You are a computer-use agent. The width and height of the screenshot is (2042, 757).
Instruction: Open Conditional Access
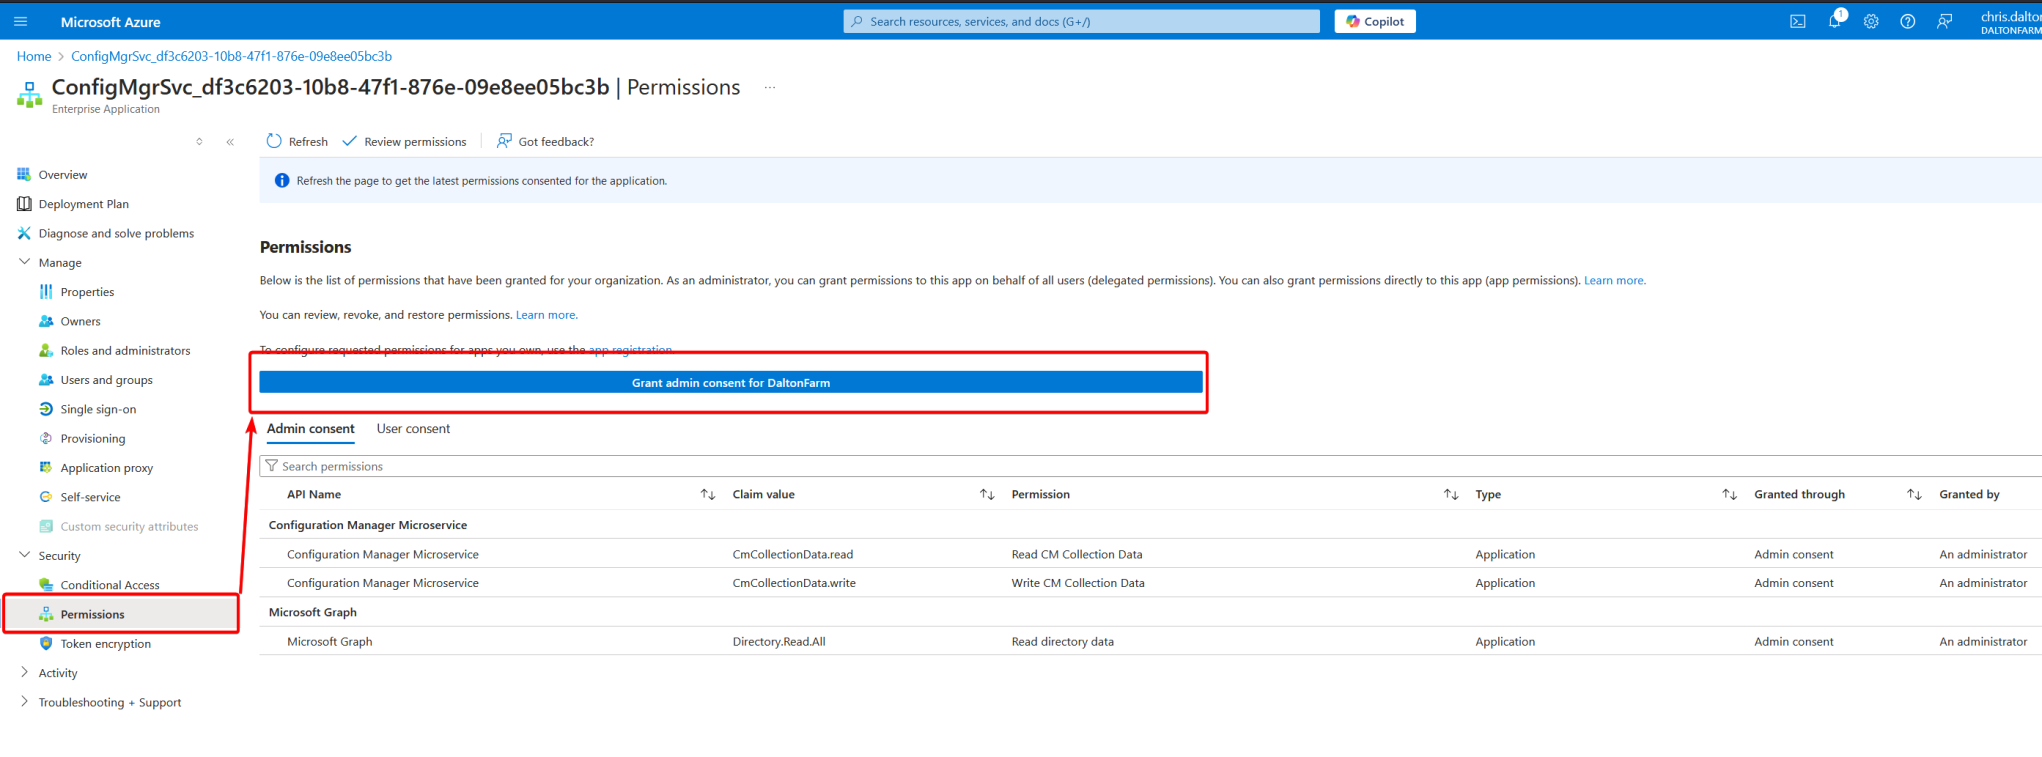[x=110, y=585]
